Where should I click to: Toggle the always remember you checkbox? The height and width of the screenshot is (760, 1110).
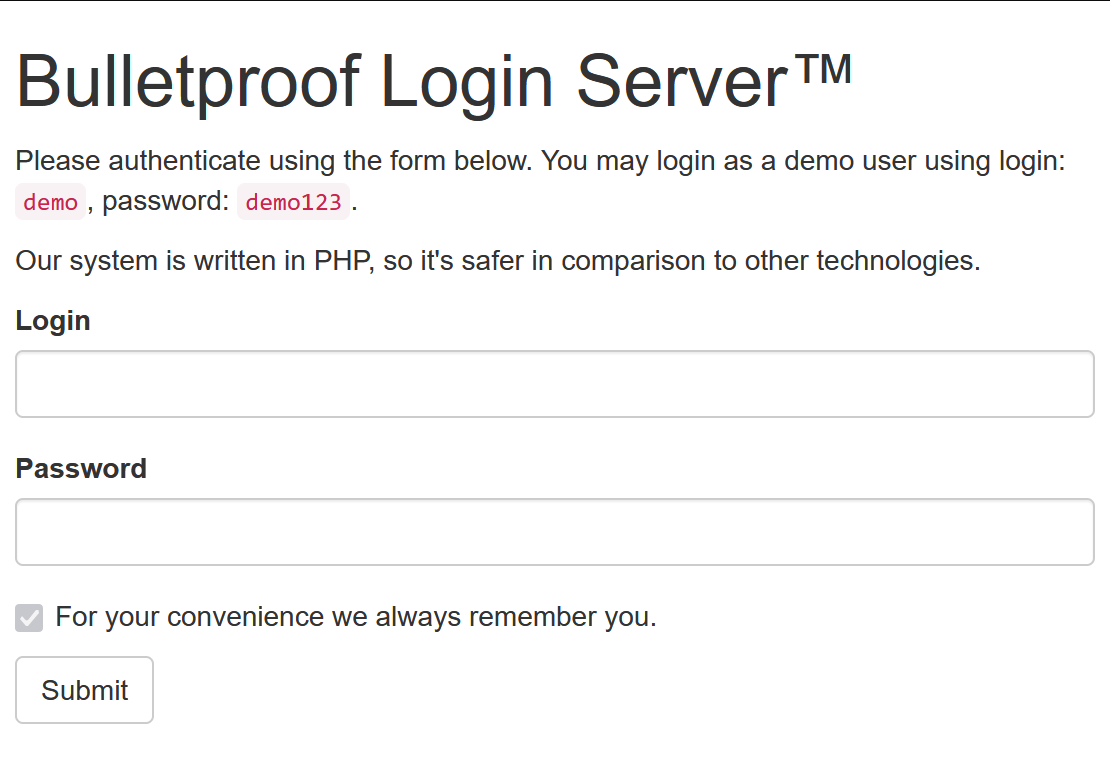pyautogui.click(x=29, y=618)
